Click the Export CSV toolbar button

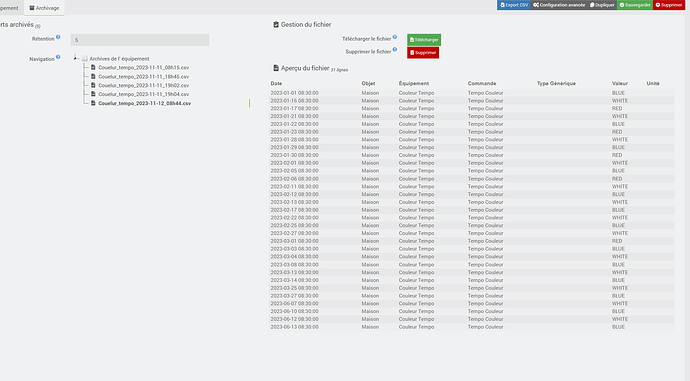point(514,5)
